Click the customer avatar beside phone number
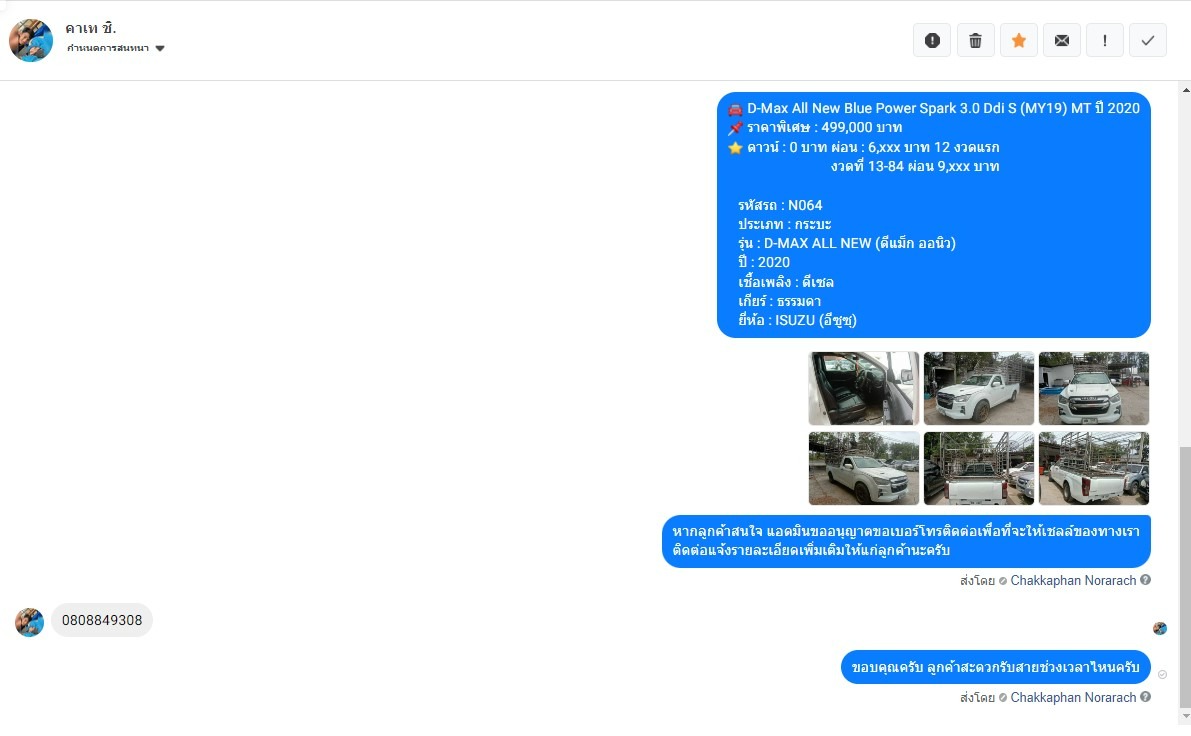 (30, 622)
